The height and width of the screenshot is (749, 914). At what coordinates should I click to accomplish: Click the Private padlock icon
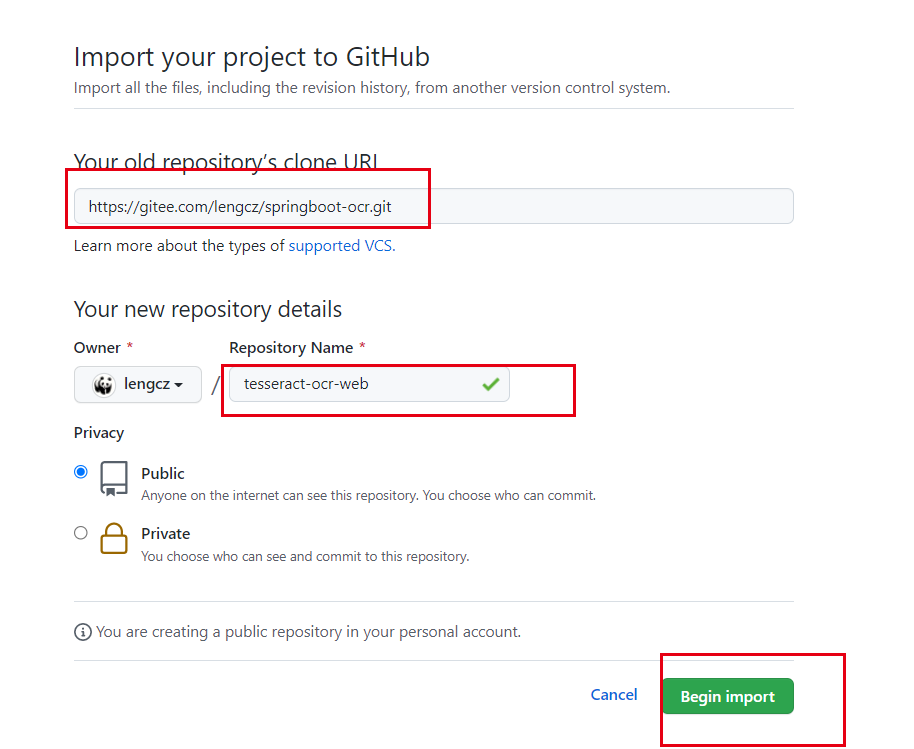(114, 538)
